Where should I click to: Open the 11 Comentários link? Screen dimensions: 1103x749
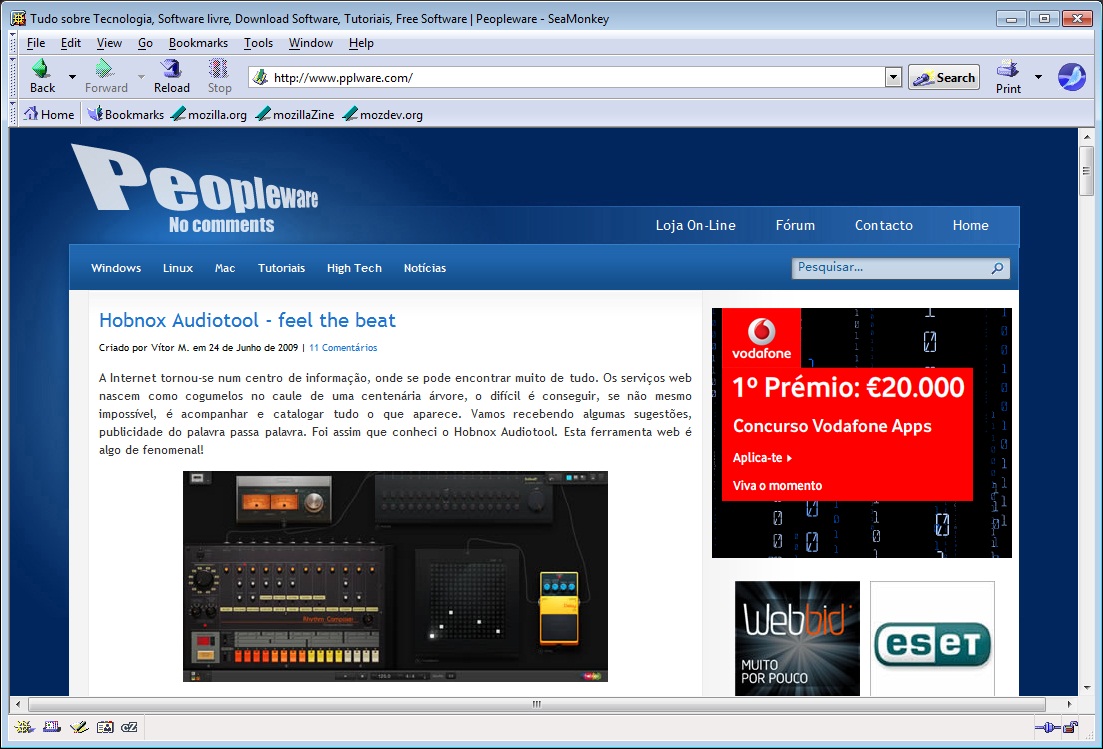[343, 347]
